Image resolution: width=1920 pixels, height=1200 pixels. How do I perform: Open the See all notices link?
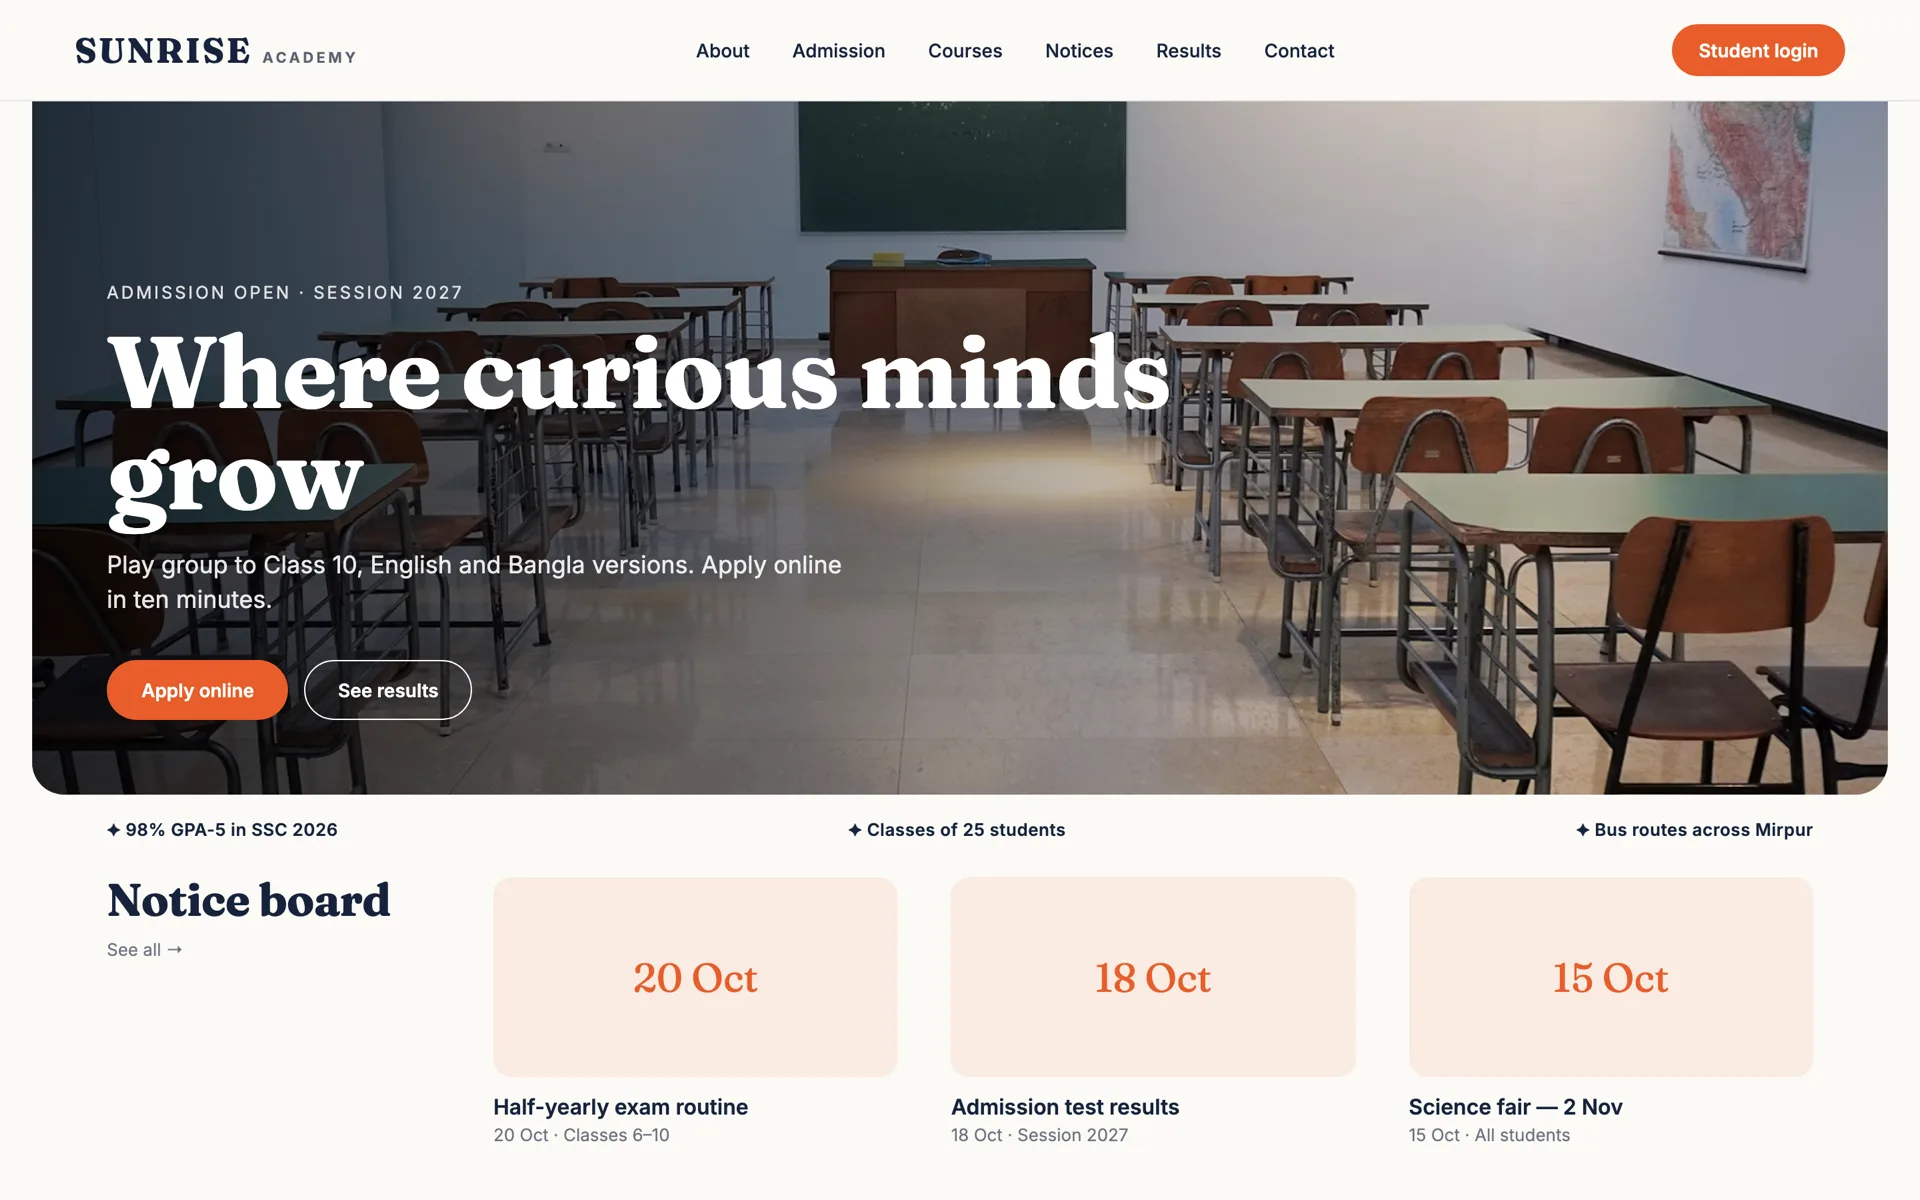point(144,950)
